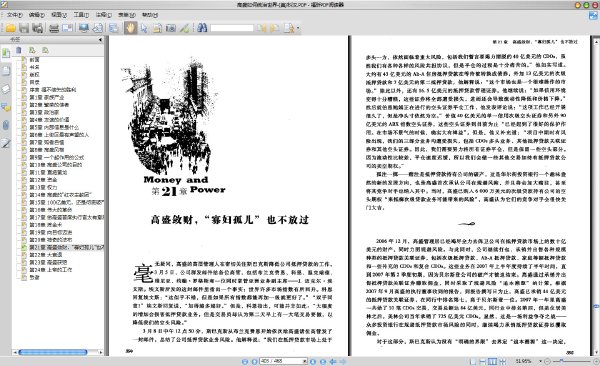Screen dimensions: 600x366
Task: Open bookmark 第15章 in the outline
Action: [x=67, y=202]
